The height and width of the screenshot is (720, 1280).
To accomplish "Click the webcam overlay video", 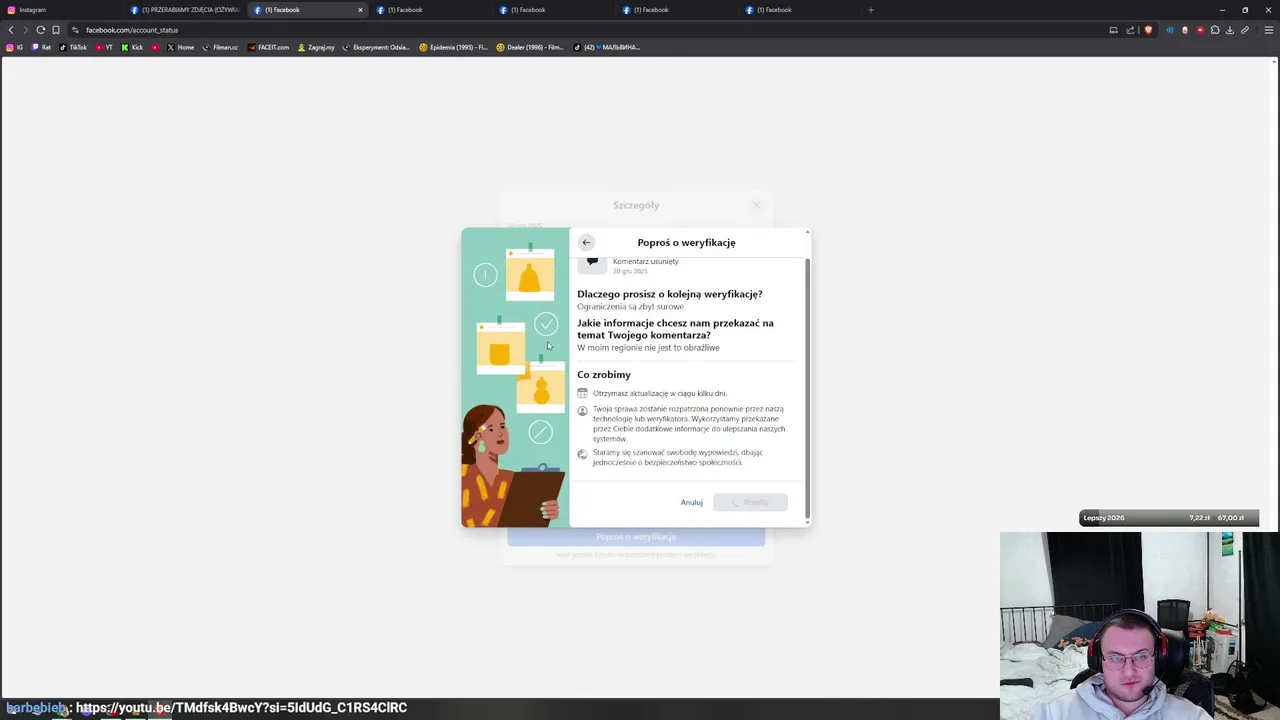I will [1139, 626].
